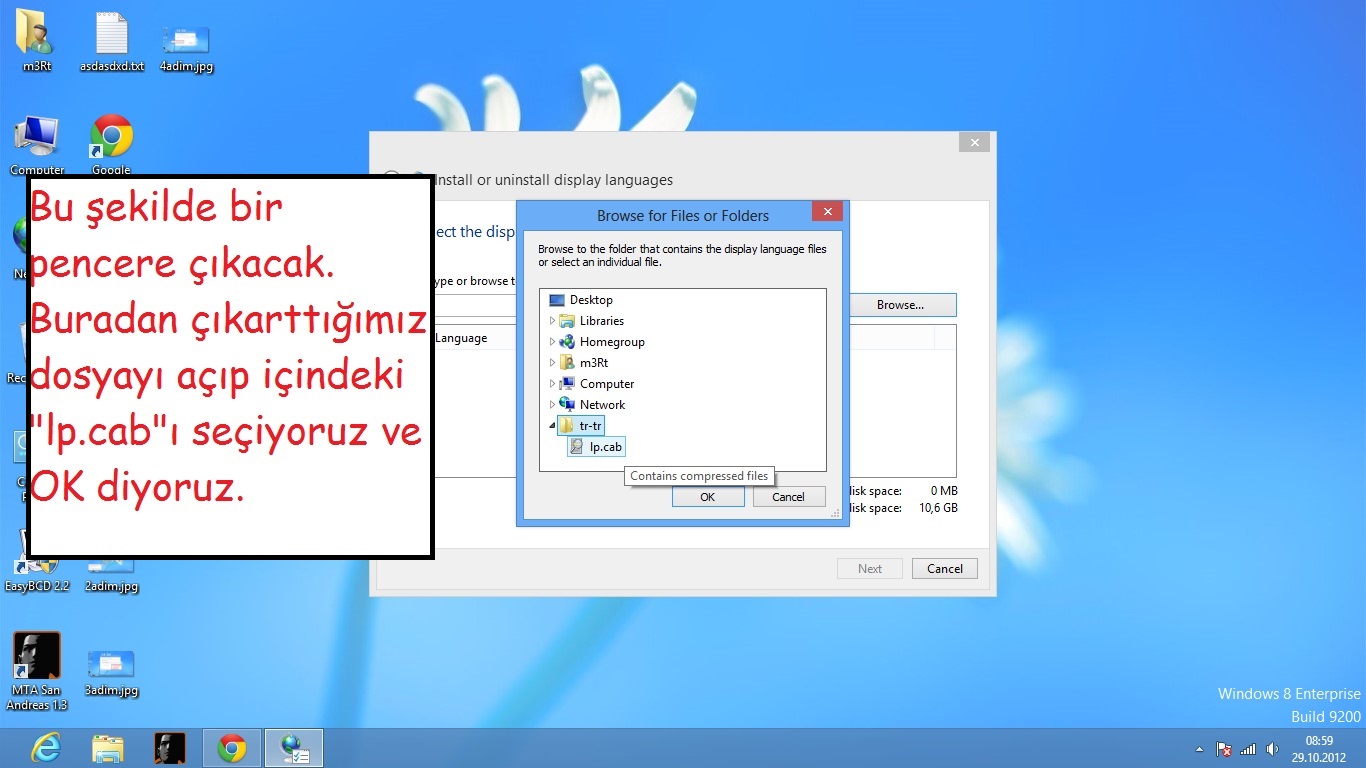The width and height of the screenshot is (1366, 768).
Task: Collapse the tr-tr folder node arrow
Action: coord(552,426)
